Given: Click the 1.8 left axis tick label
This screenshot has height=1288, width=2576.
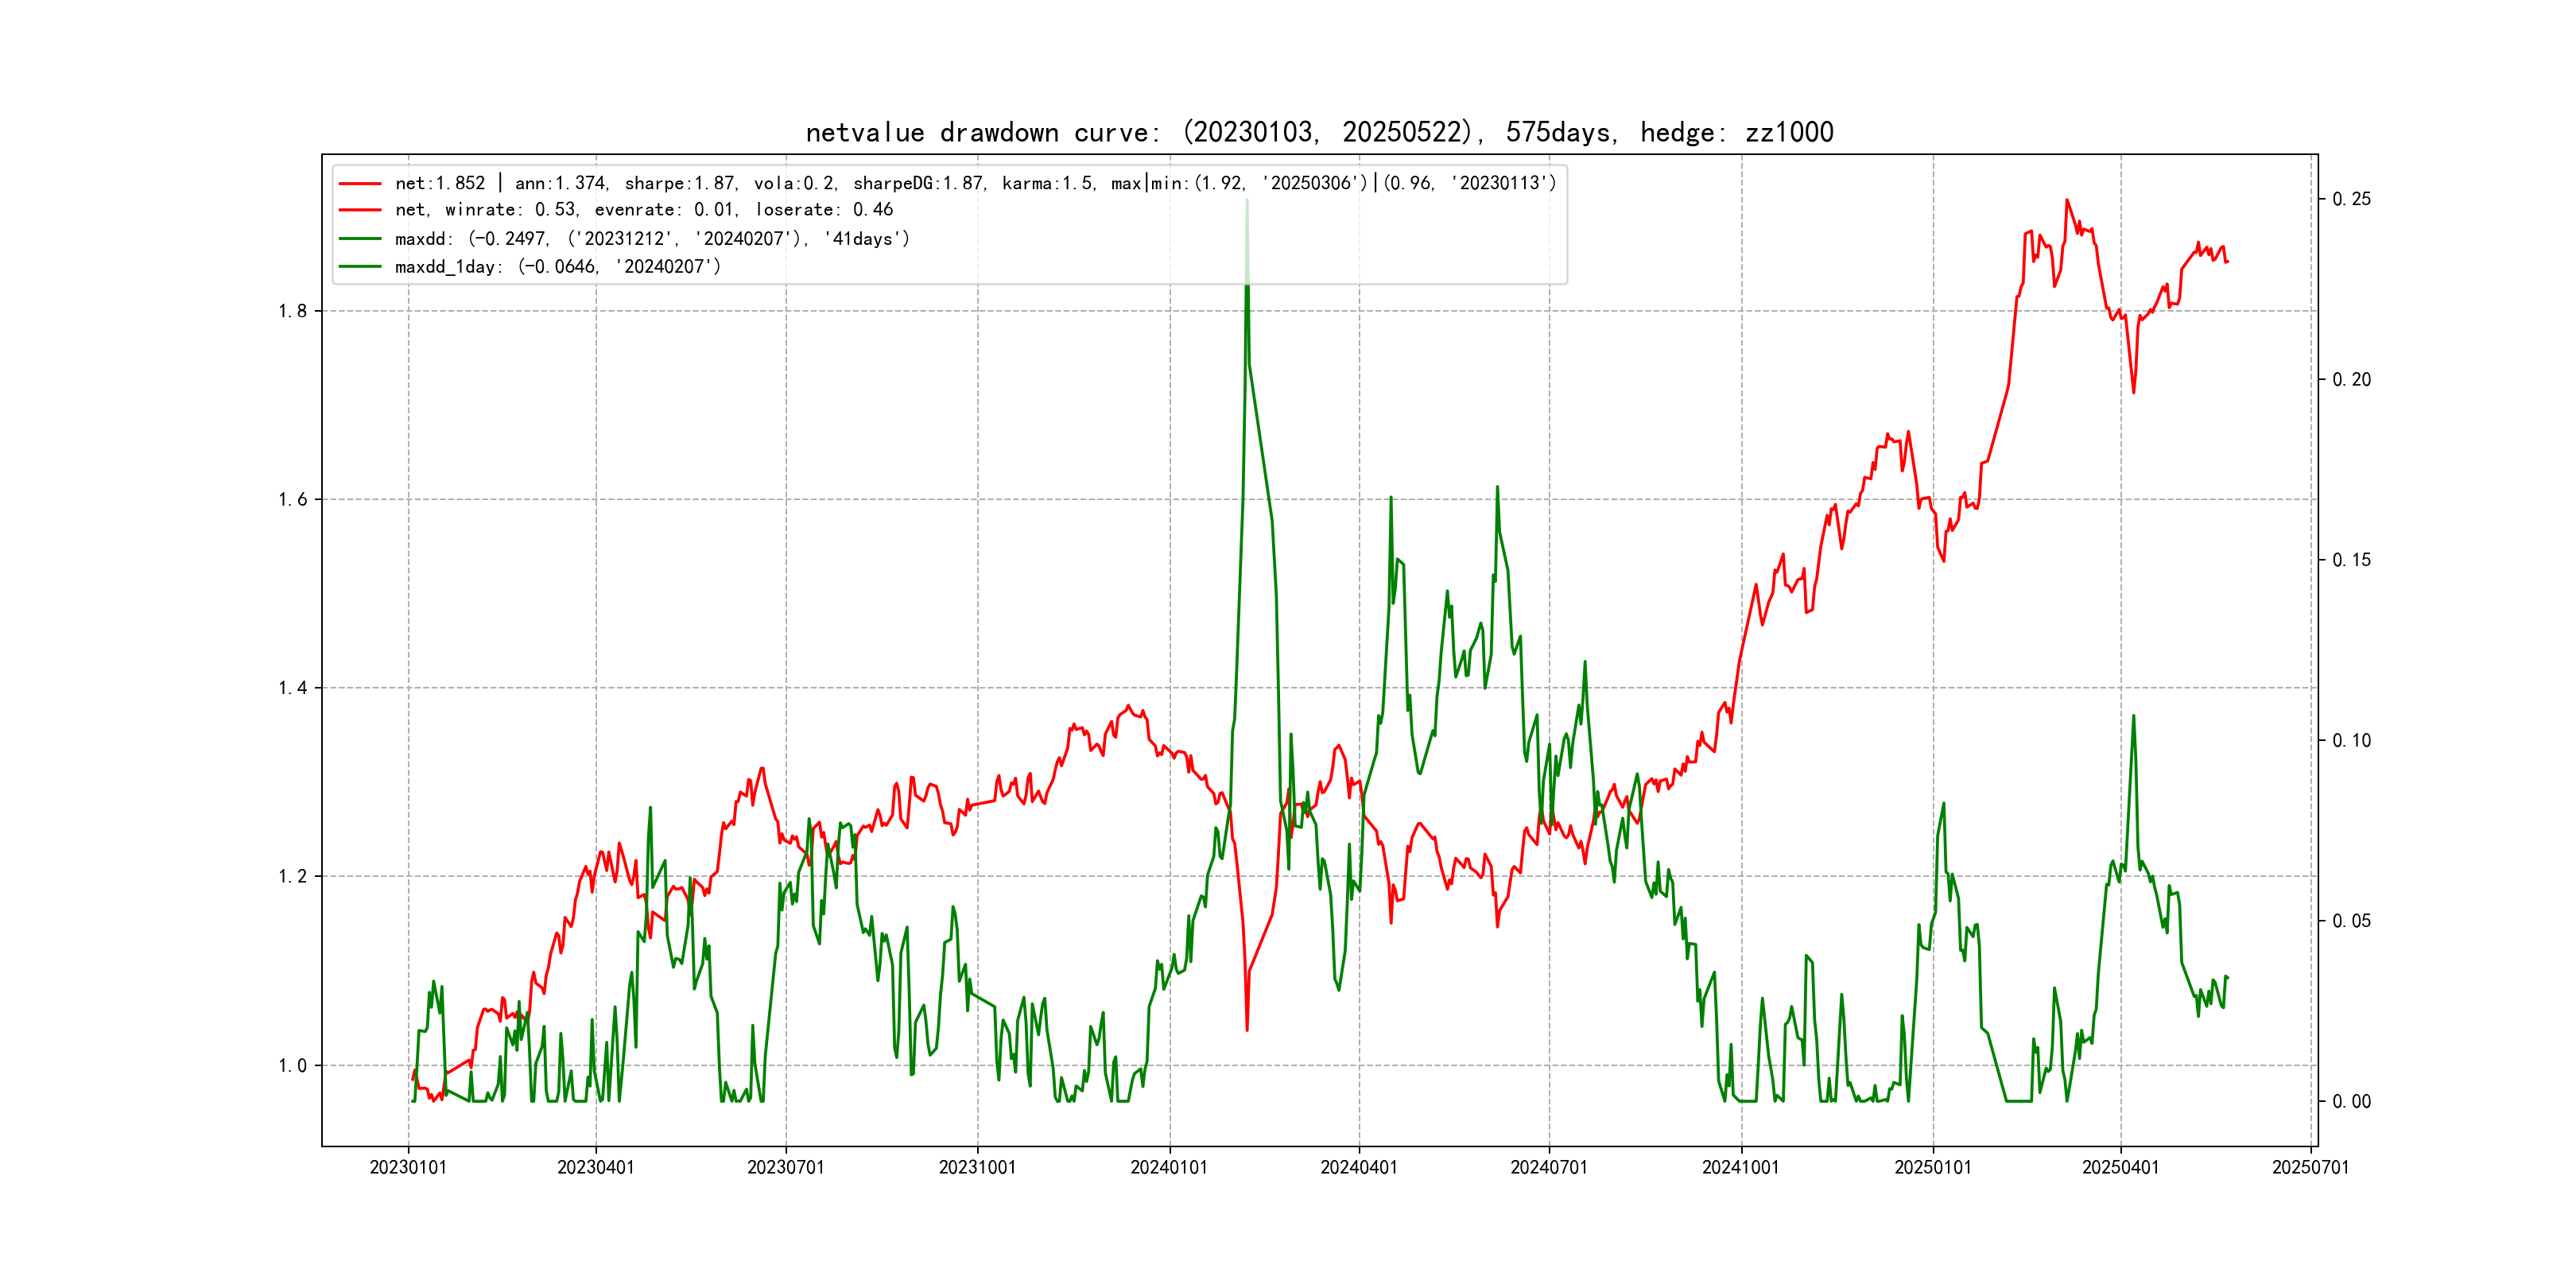Looking at the screenshot, I should tap(293, 311).
